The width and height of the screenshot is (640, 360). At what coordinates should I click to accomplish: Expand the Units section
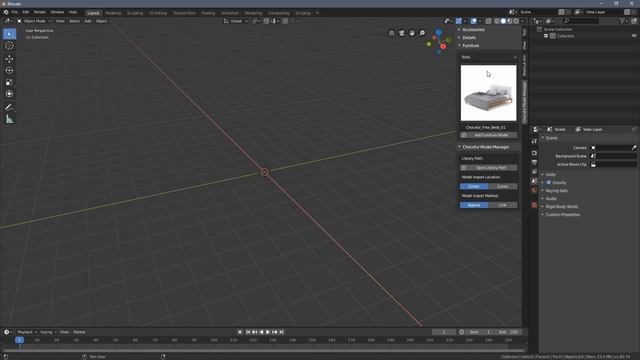coord(551,175)
